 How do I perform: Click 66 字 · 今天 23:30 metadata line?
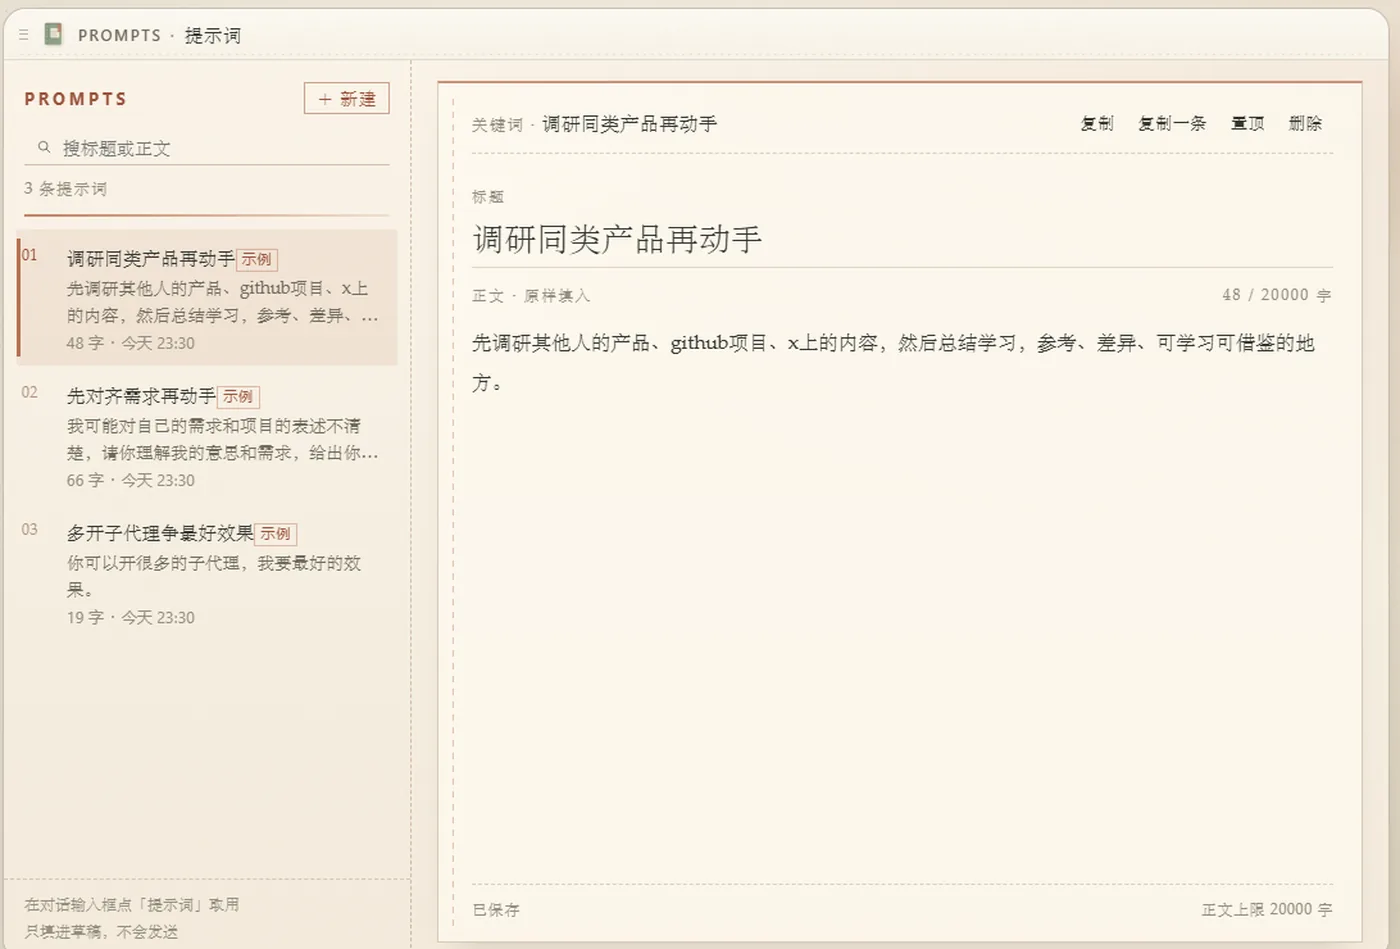[x=131, y=480]
